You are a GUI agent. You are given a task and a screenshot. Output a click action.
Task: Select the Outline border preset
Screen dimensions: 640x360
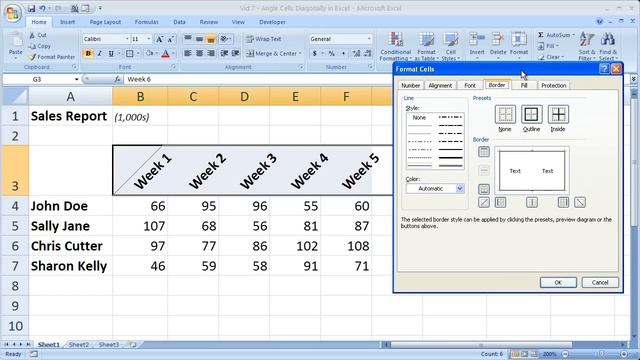point(531,114)
